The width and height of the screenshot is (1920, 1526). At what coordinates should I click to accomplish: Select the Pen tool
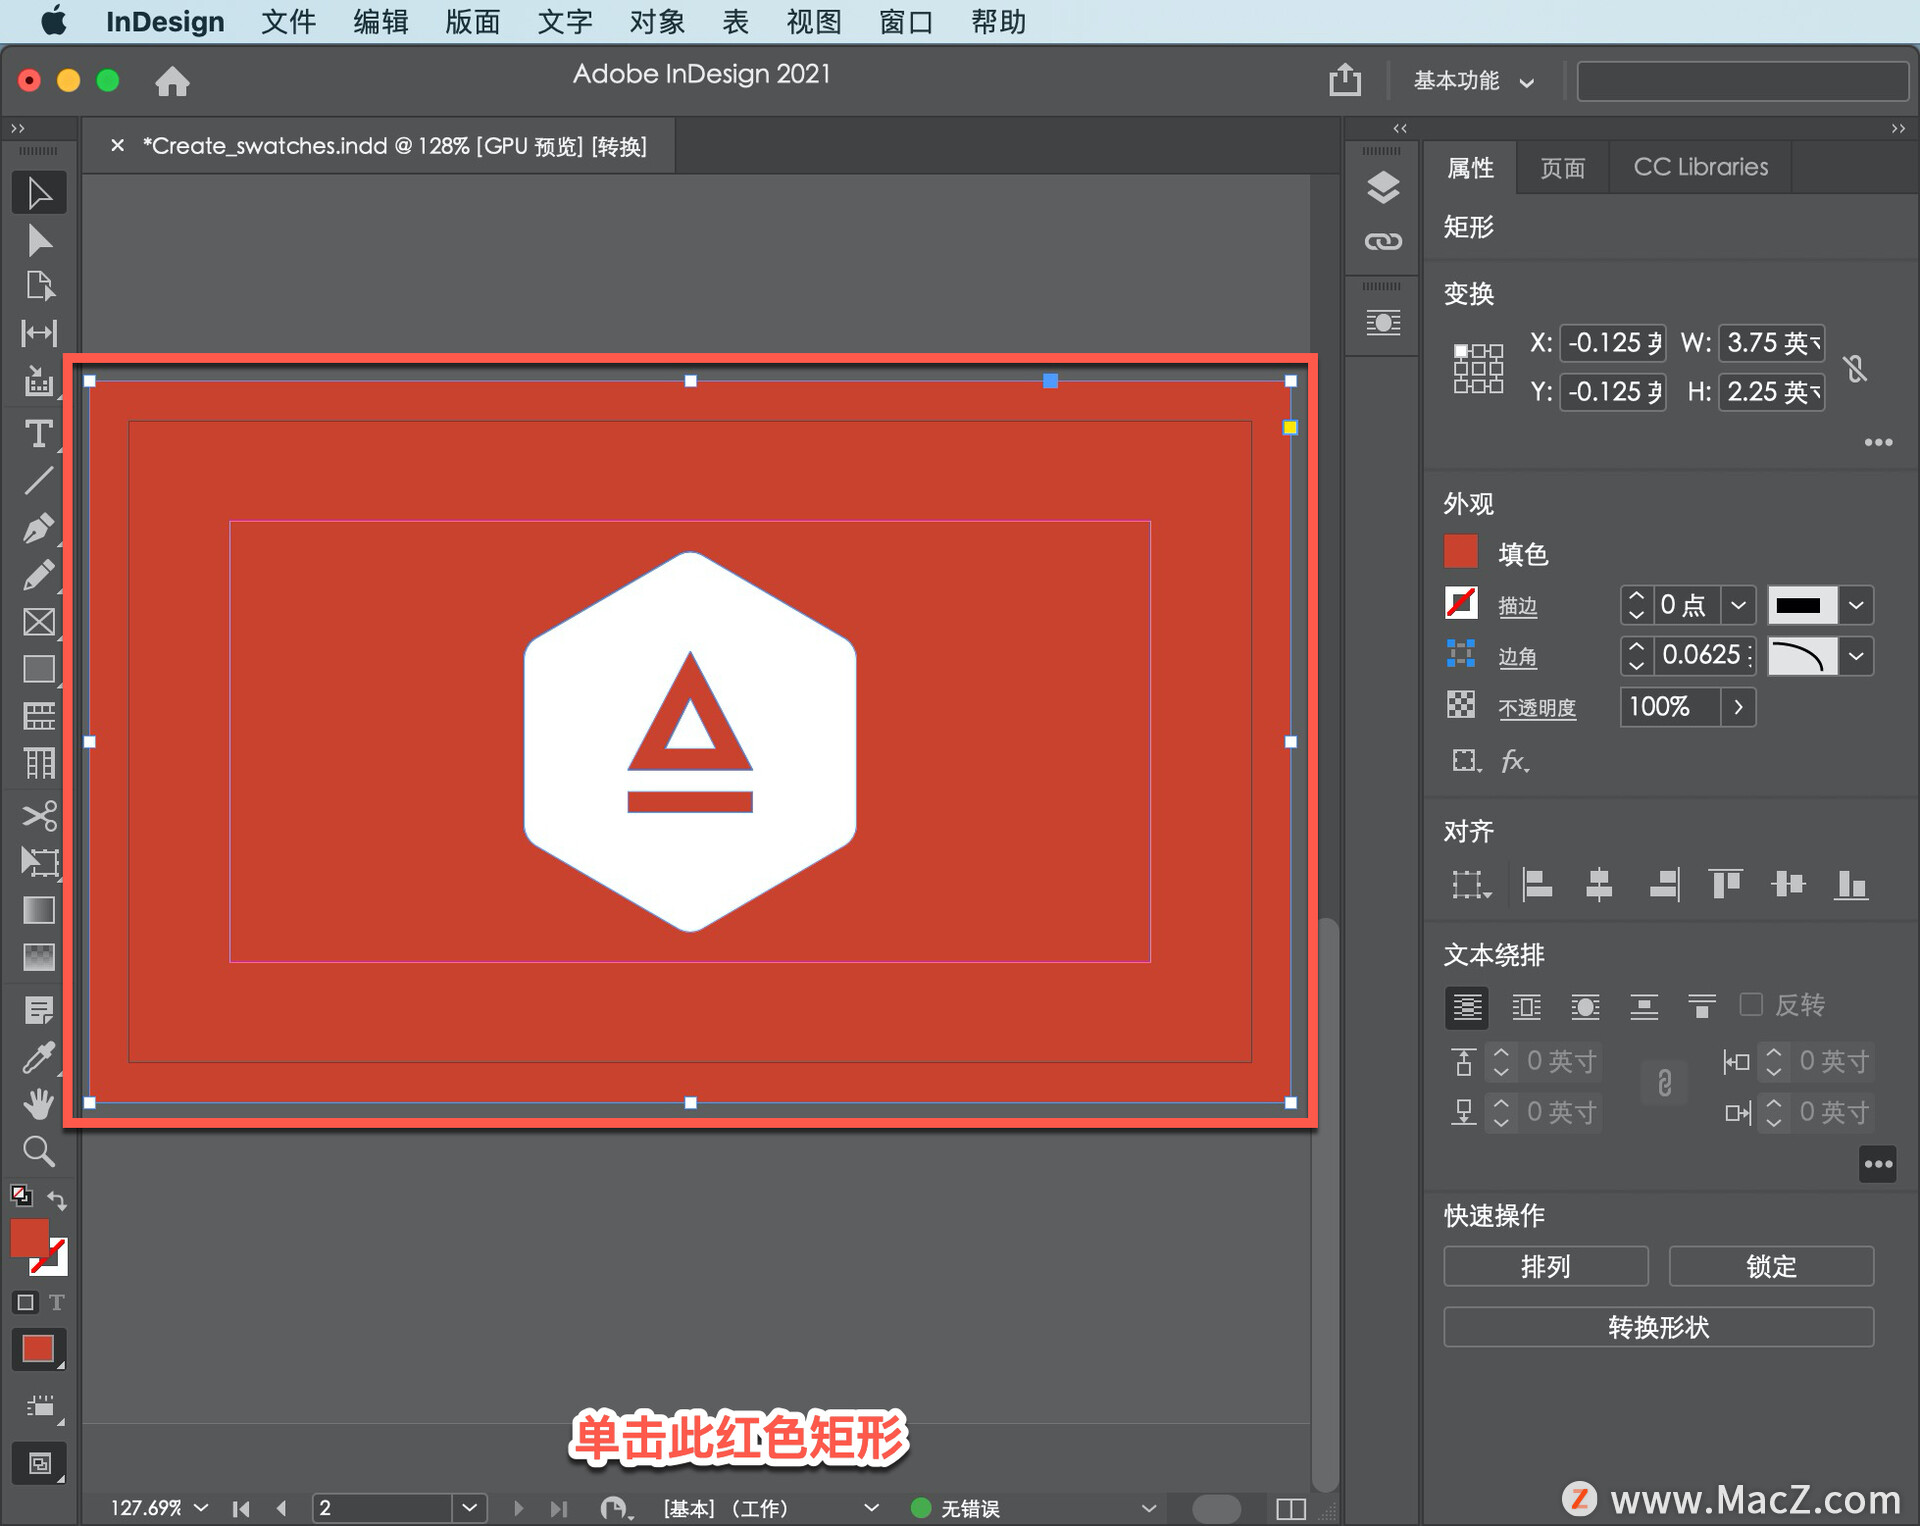(38, 528)
